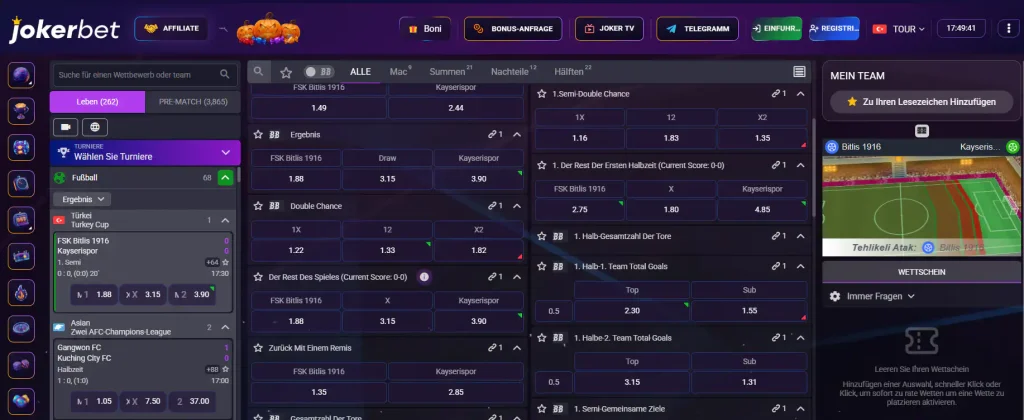Pick Kayserispor 2.85 in Zurück Mit Einem Remis
1024x420 pixels.
pos(456,392)
